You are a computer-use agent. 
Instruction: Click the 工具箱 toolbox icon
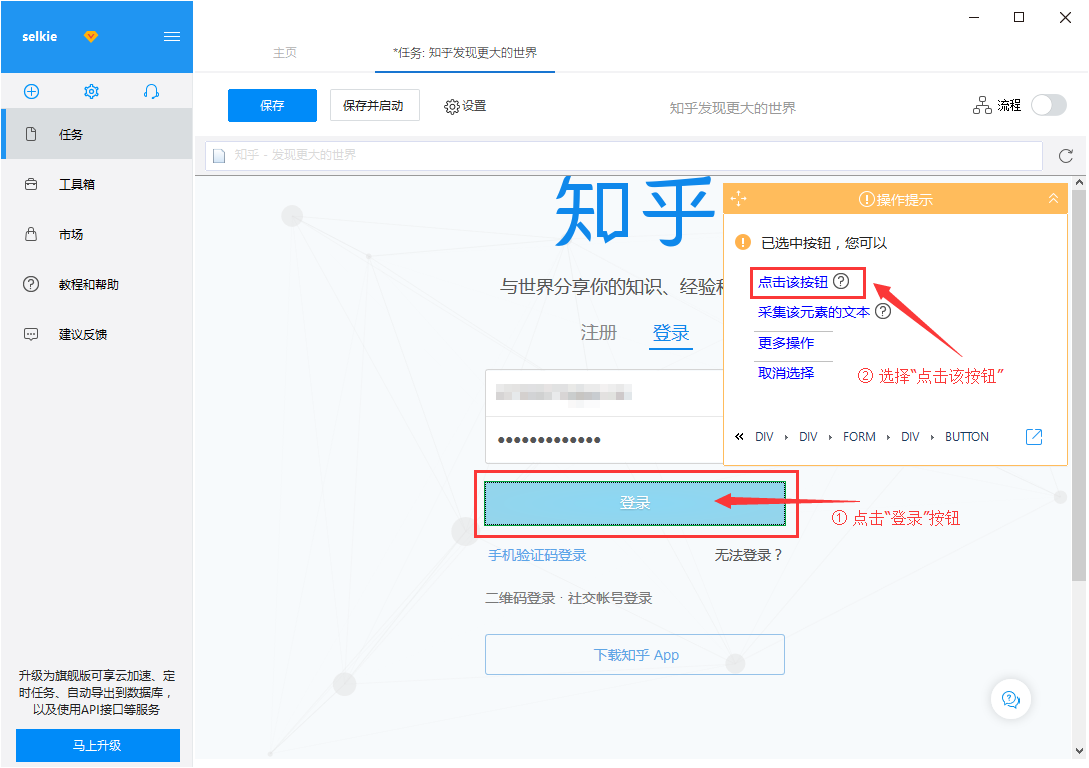31,184
